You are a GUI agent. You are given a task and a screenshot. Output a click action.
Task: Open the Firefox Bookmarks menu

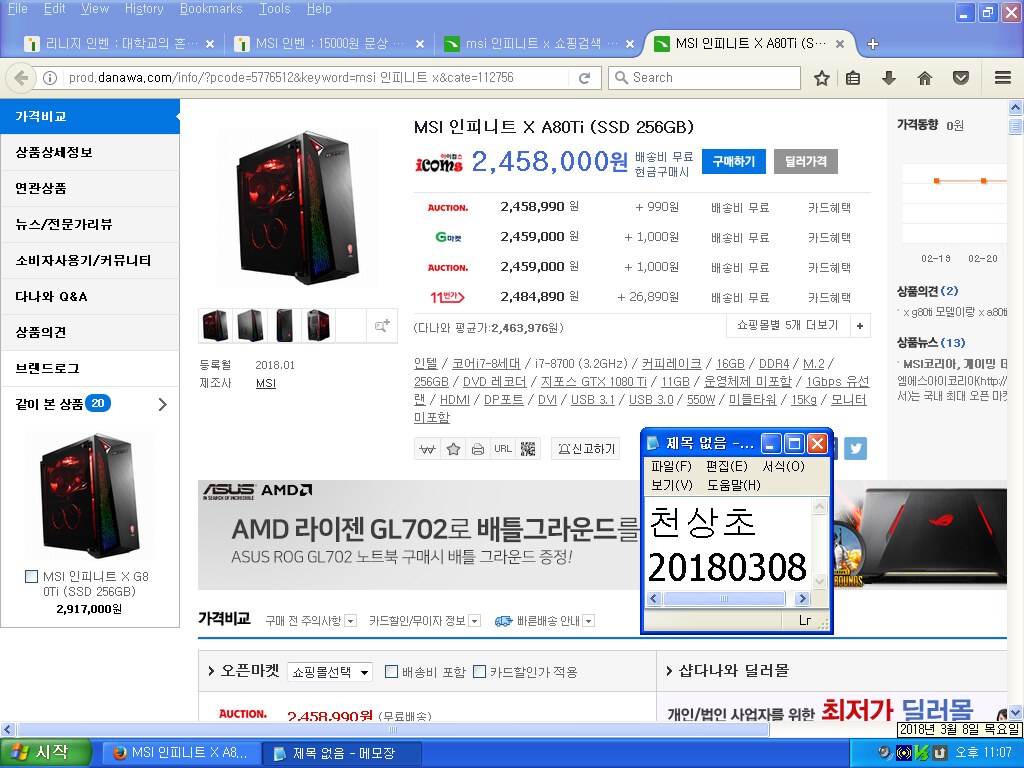pyautogui.click(x=211, y=9)
